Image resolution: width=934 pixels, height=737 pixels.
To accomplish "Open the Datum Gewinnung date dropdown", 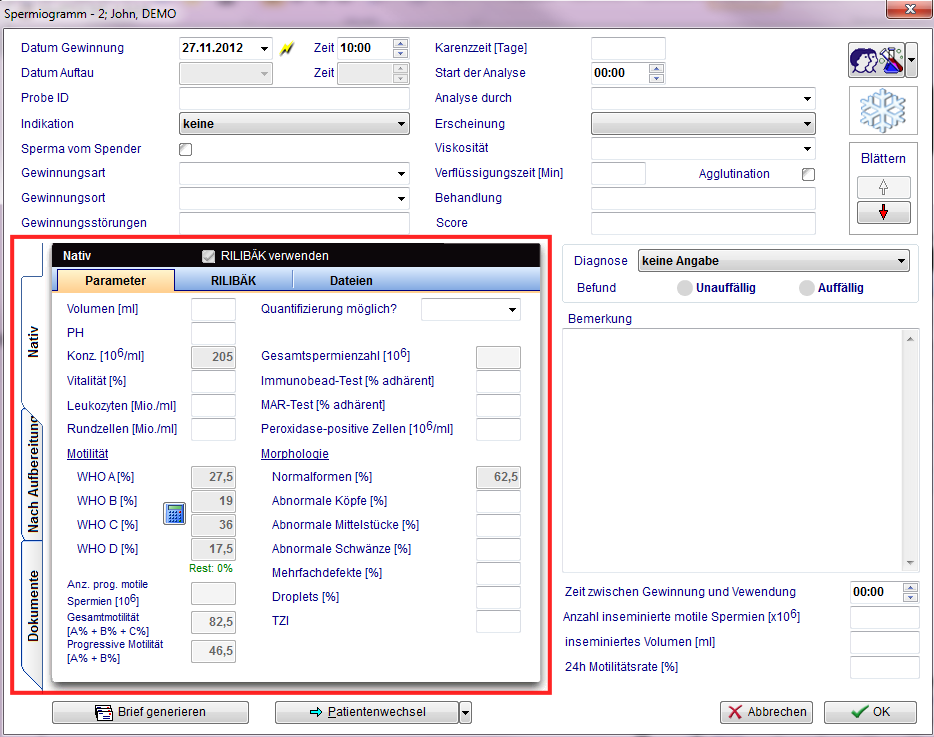I will coord(264,48).
